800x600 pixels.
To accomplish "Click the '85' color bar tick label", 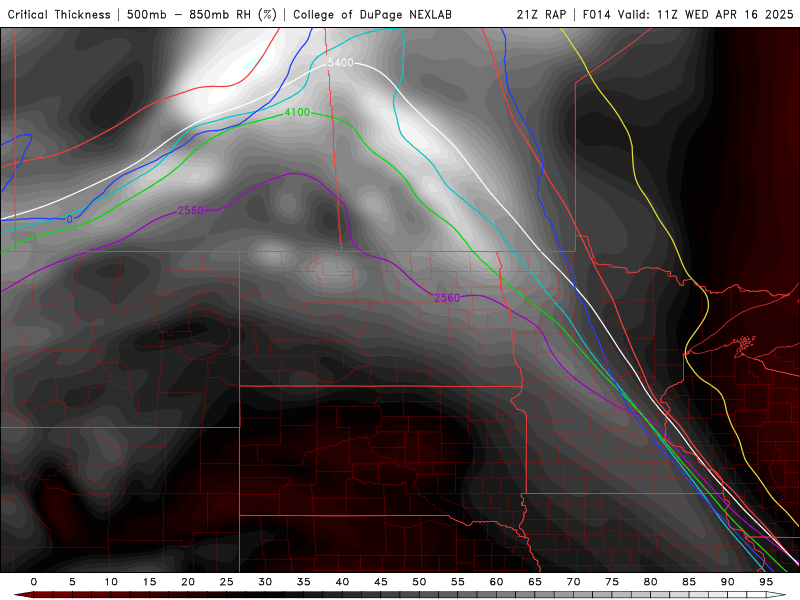I will pyautogui.click(x=689, y=582).
